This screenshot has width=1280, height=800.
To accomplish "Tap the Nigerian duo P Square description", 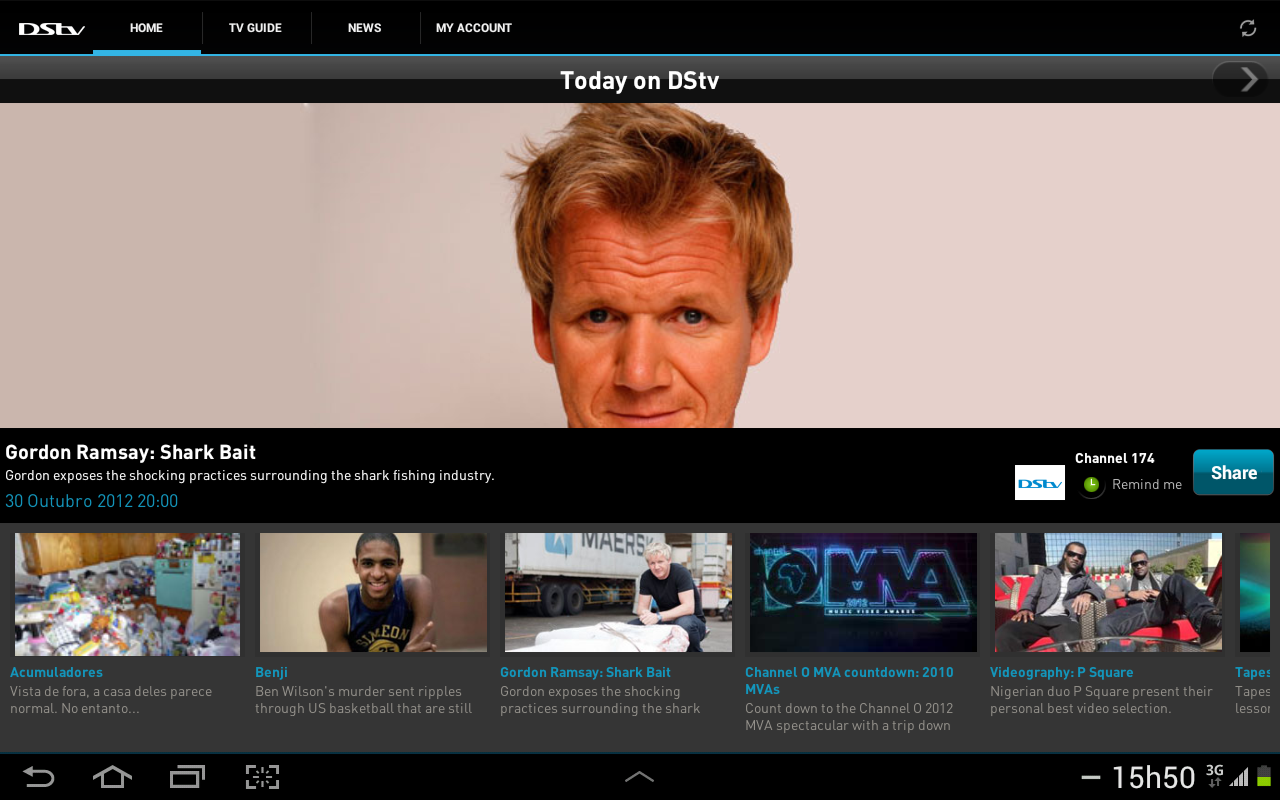I will [x=1101, y=700].
